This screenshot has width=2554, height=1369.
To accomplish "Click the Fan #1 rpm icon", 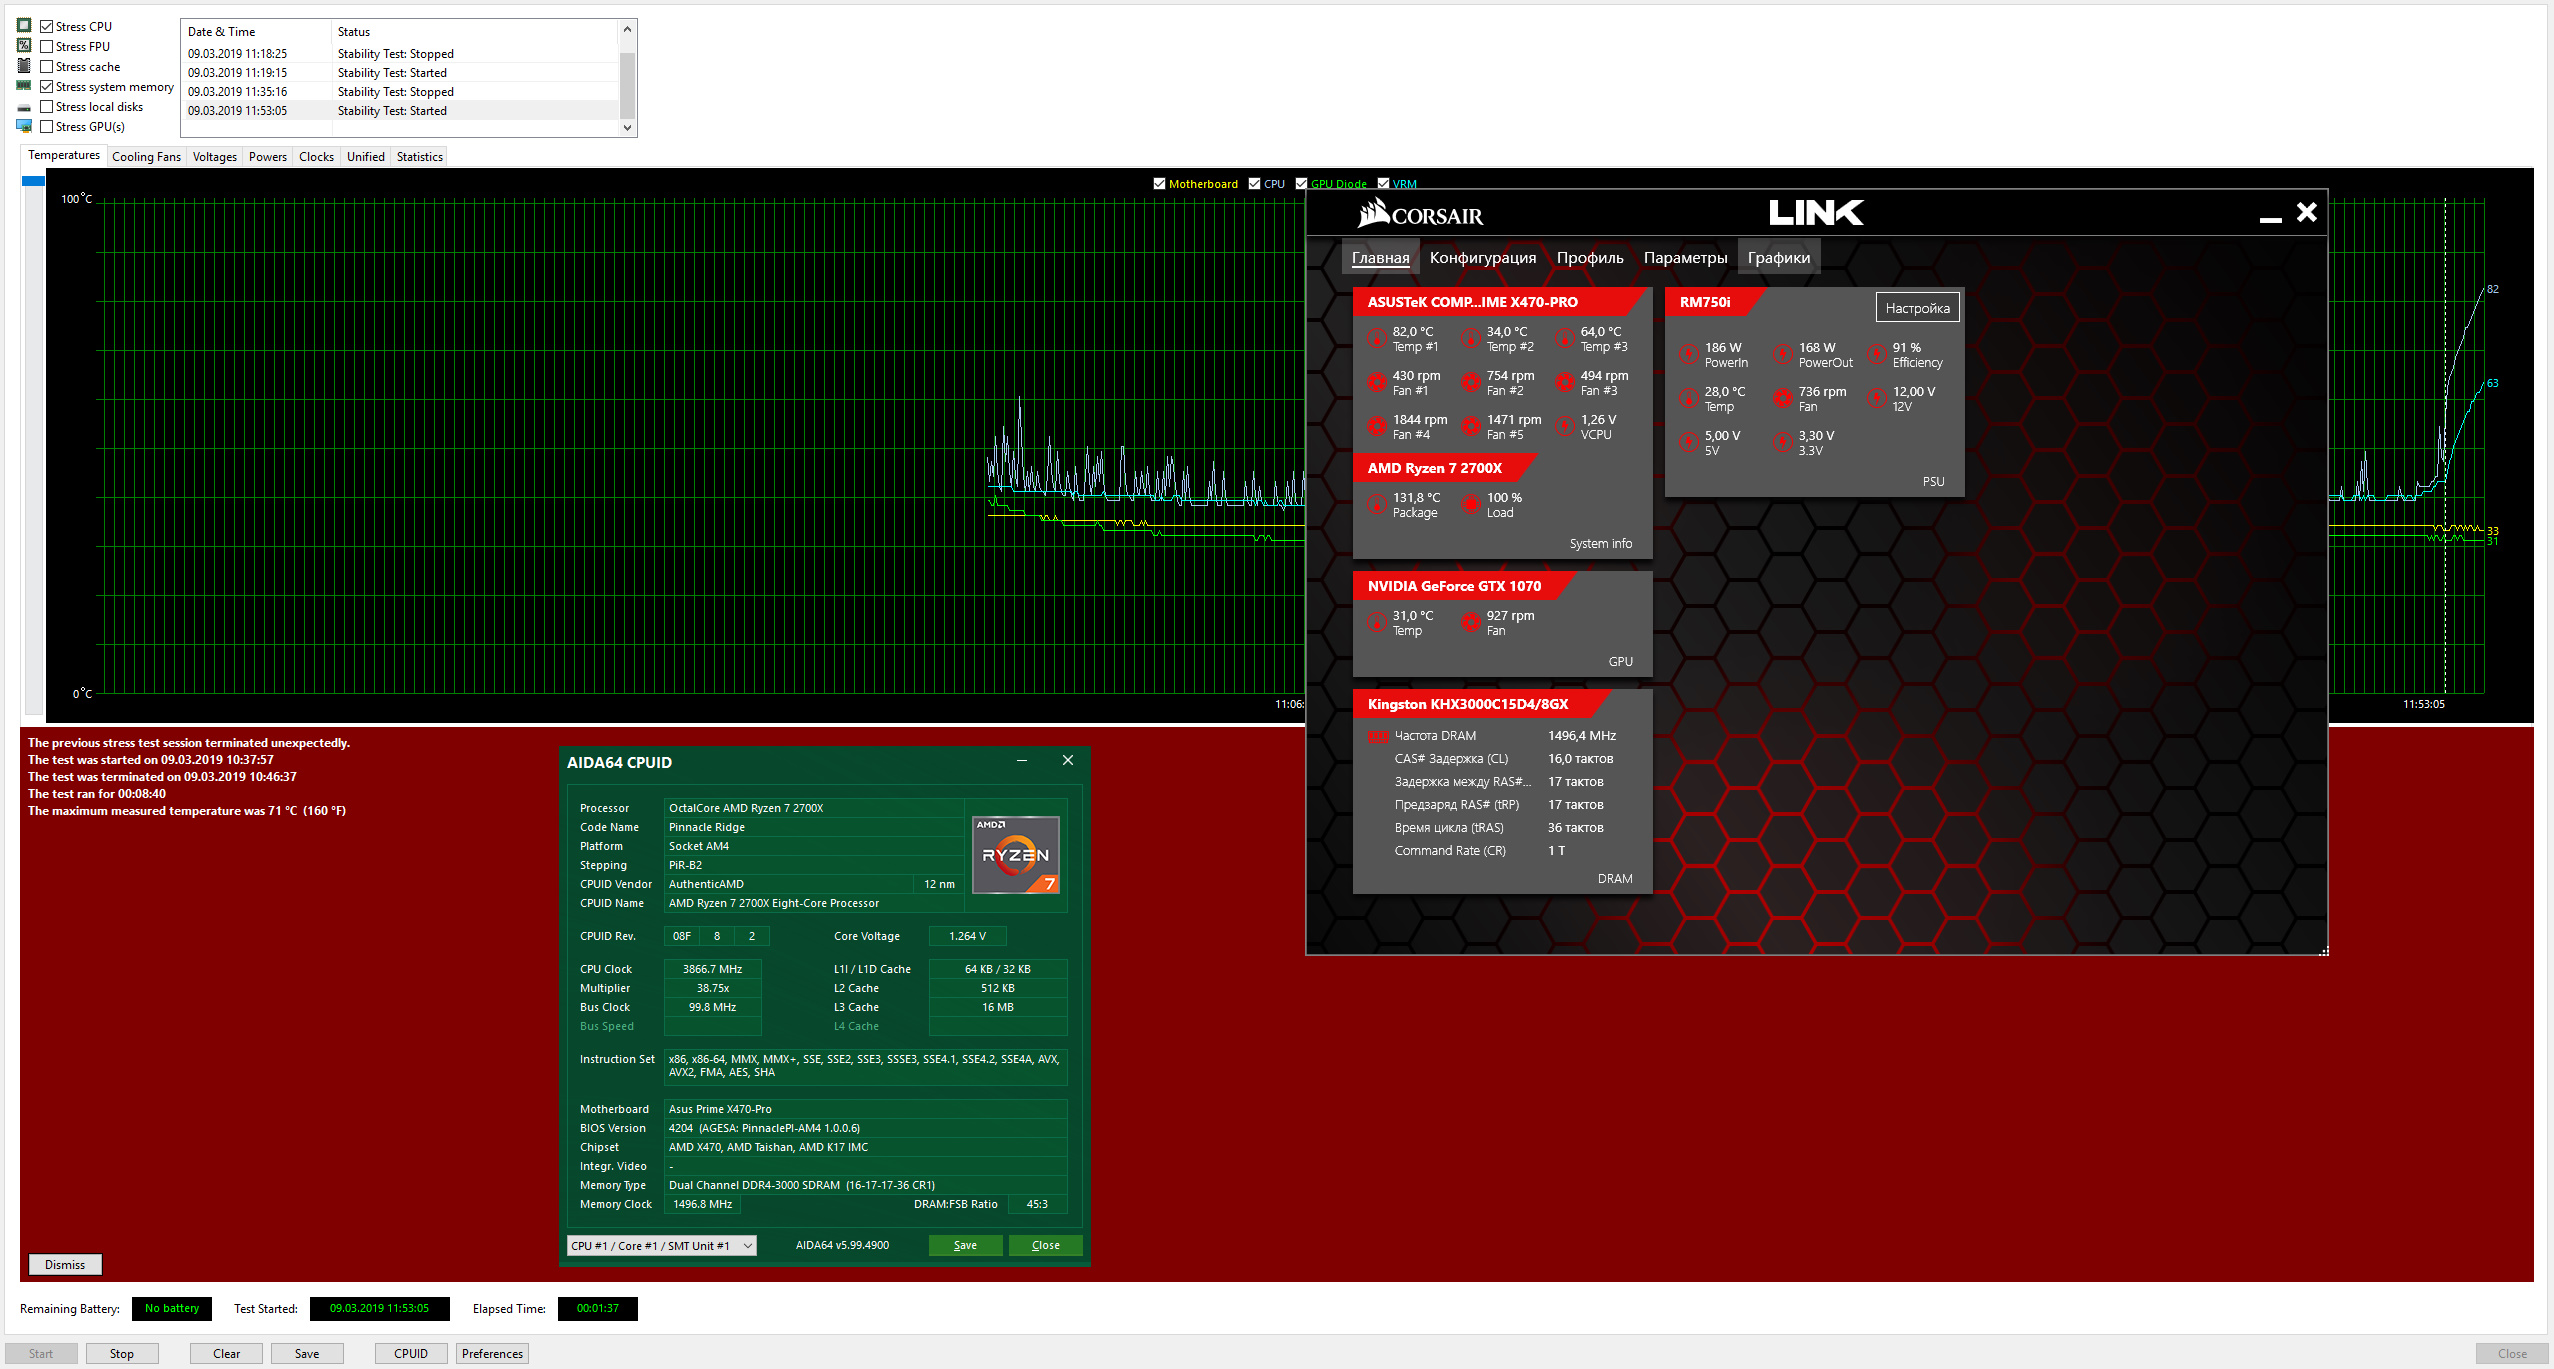I will coord(1377,382).
